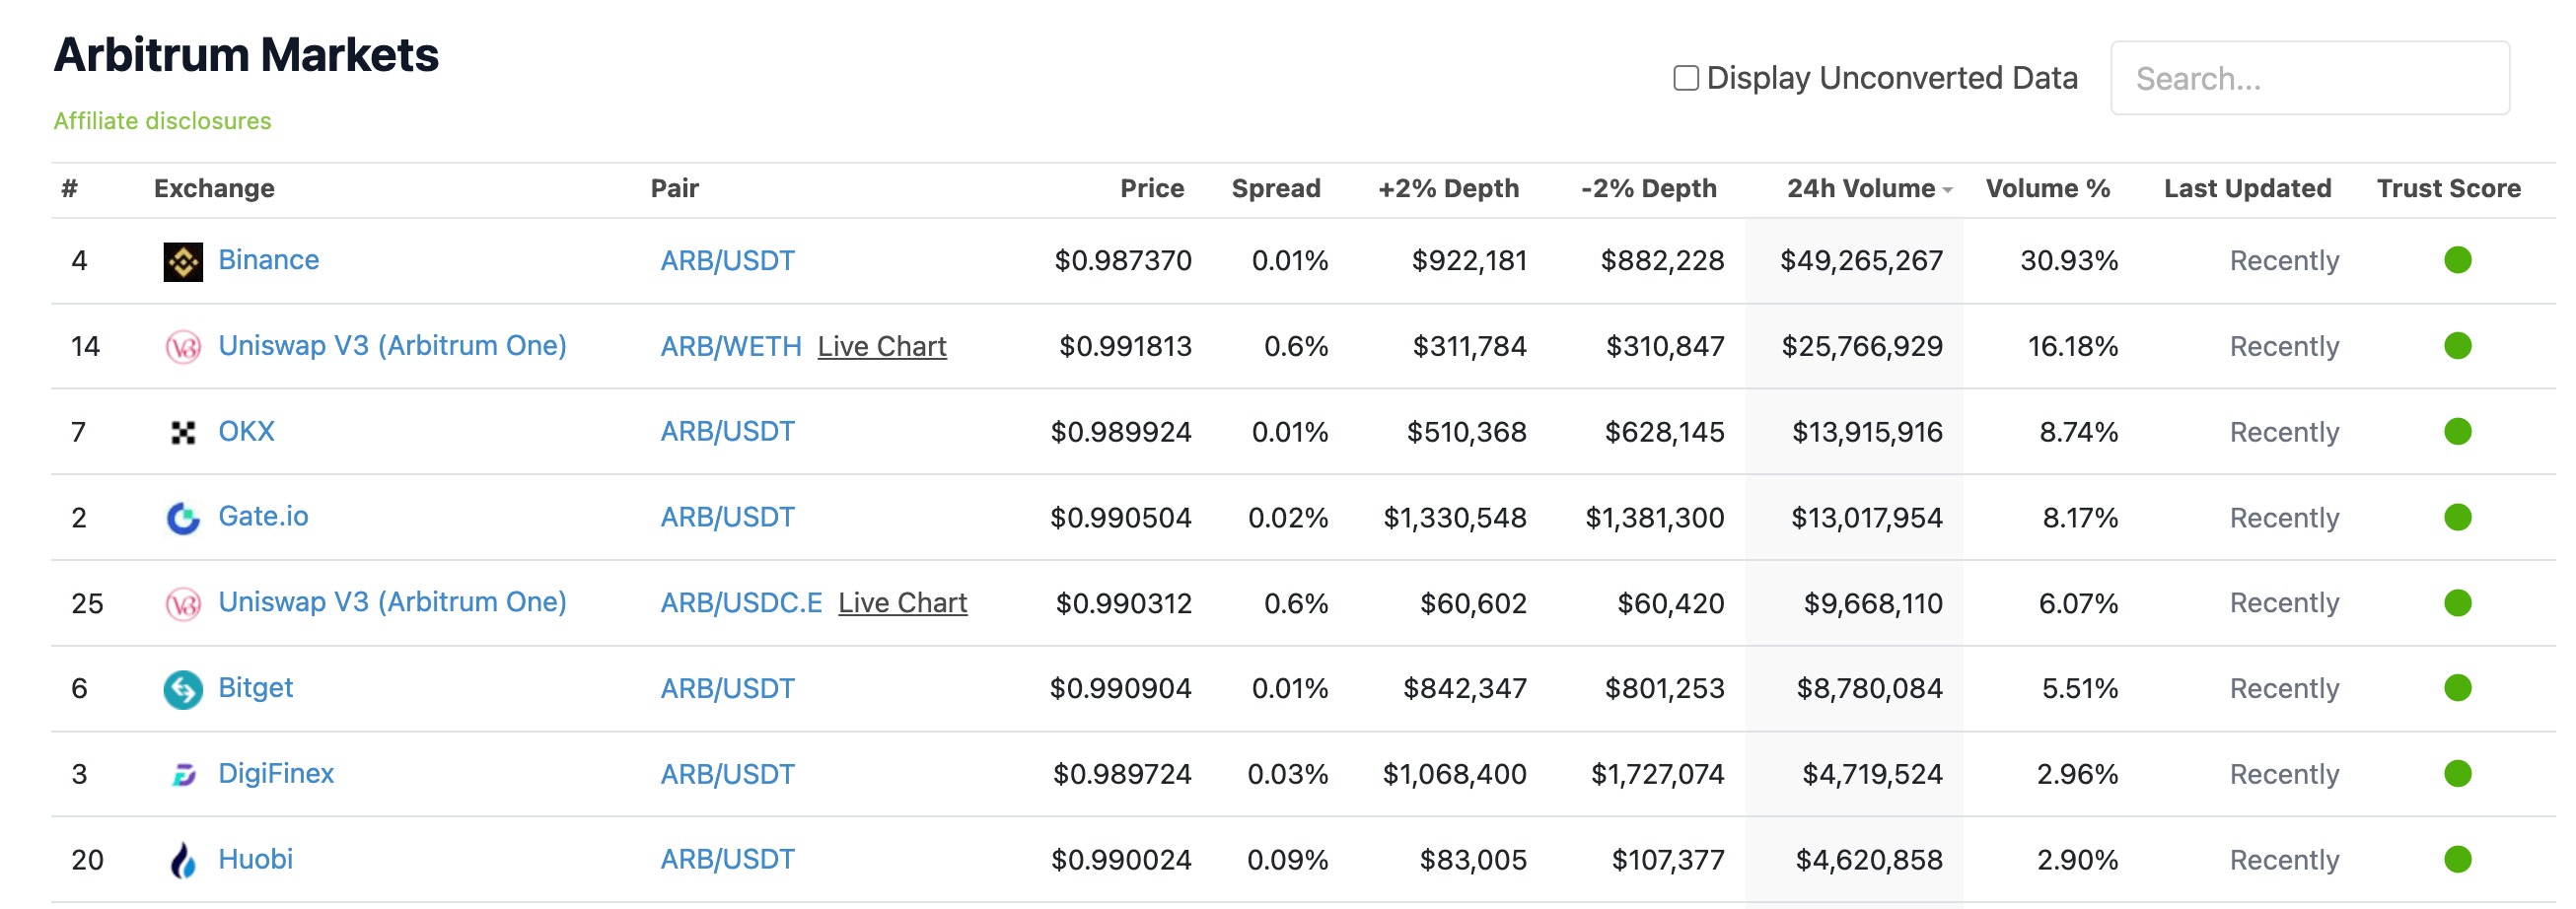This screenshot has width=2576, height=909.
Task: Sort by 24h Volume column arrow
Action: coord(1947,190)
